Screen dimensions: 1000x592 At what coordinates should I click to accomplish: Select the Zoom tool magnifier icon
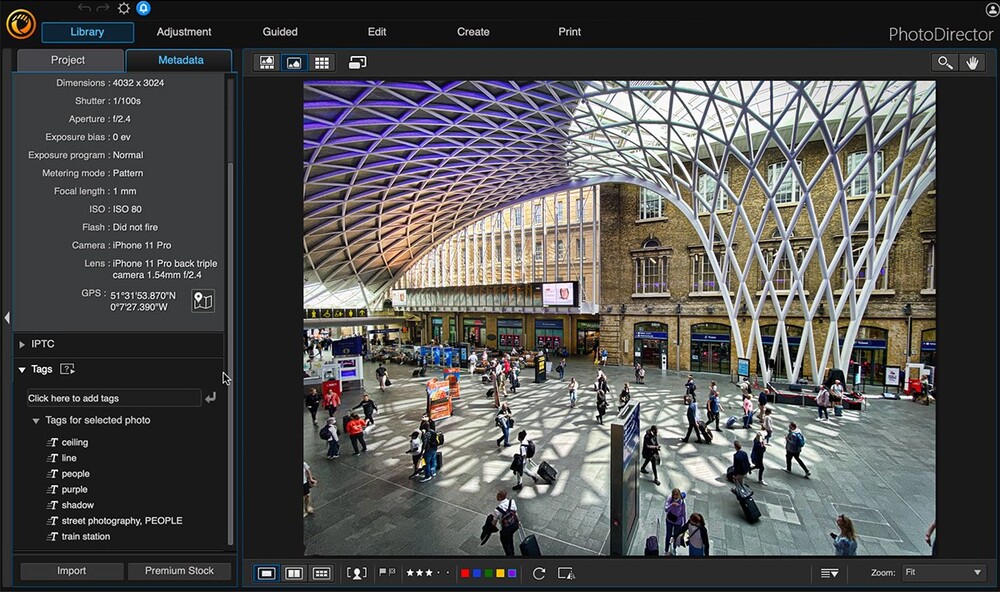946,62
